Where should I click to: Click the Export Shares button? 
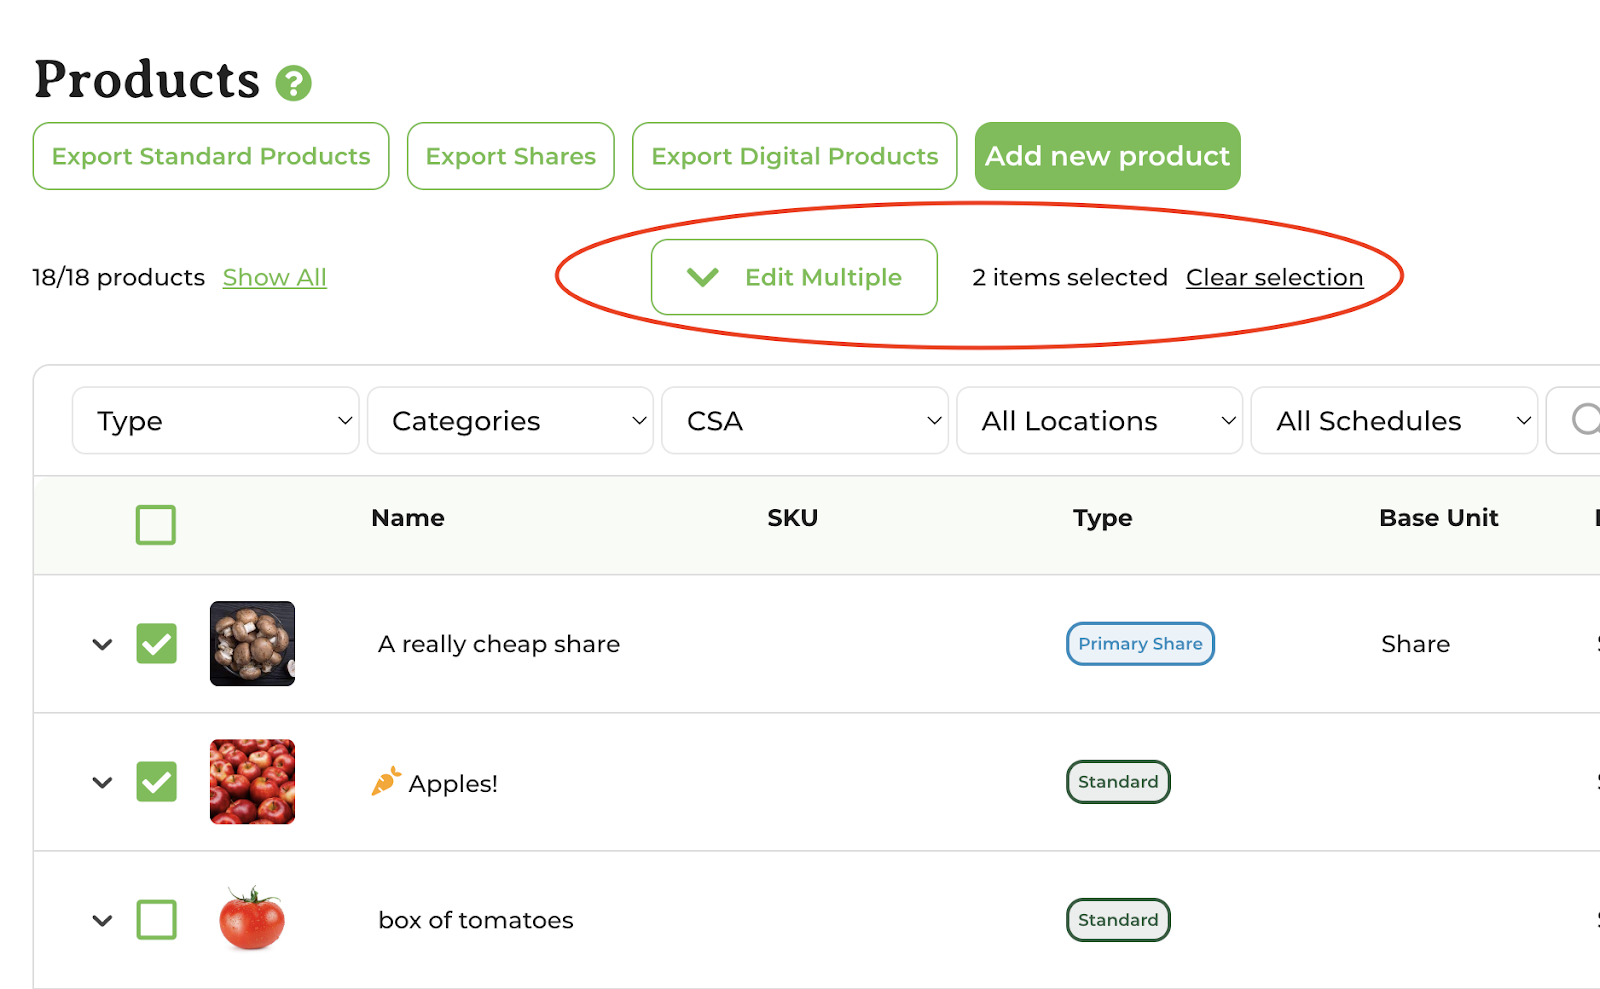[x=511, y=156]
